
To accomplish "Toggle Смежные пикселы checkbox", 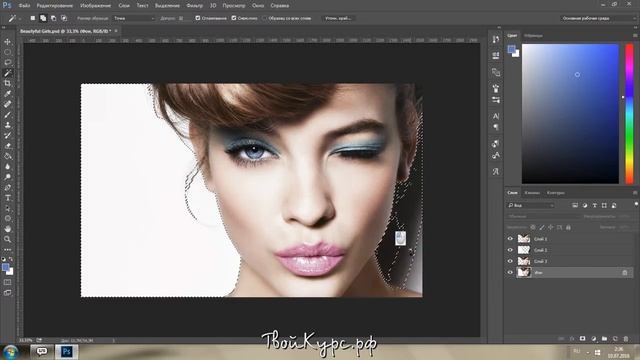I will point(234,18).
